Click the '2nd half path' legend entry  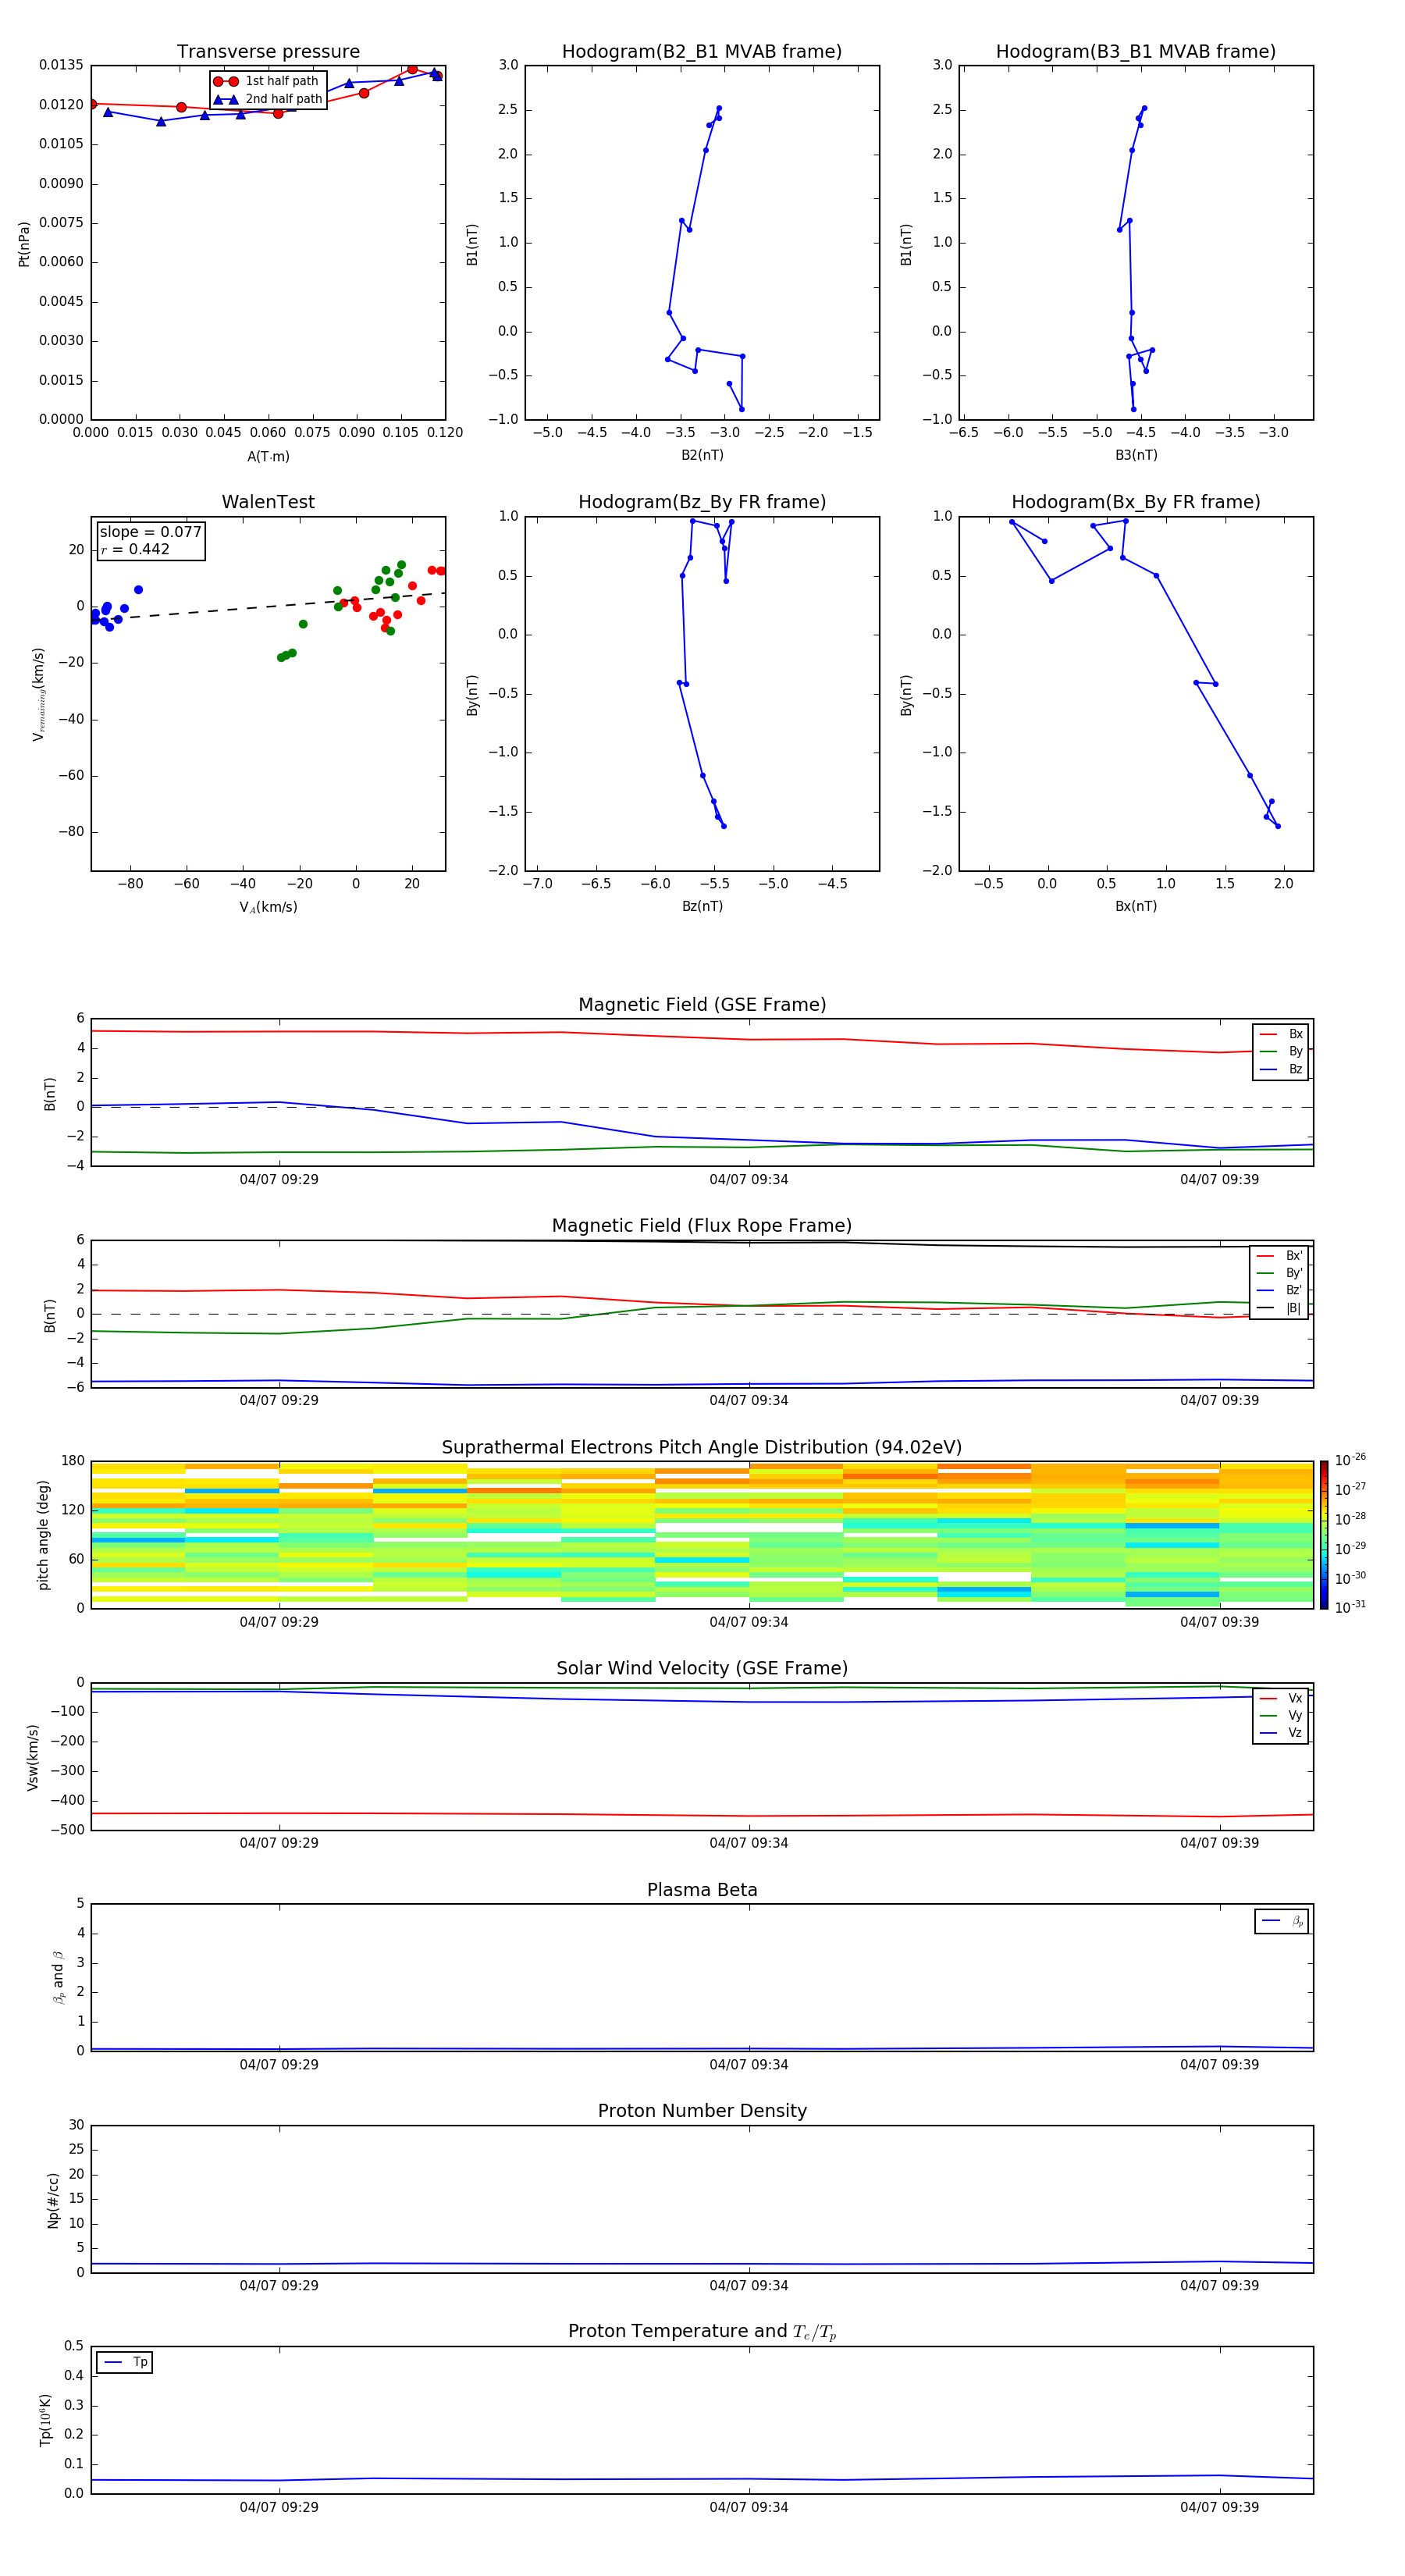(x=268, y=99)
